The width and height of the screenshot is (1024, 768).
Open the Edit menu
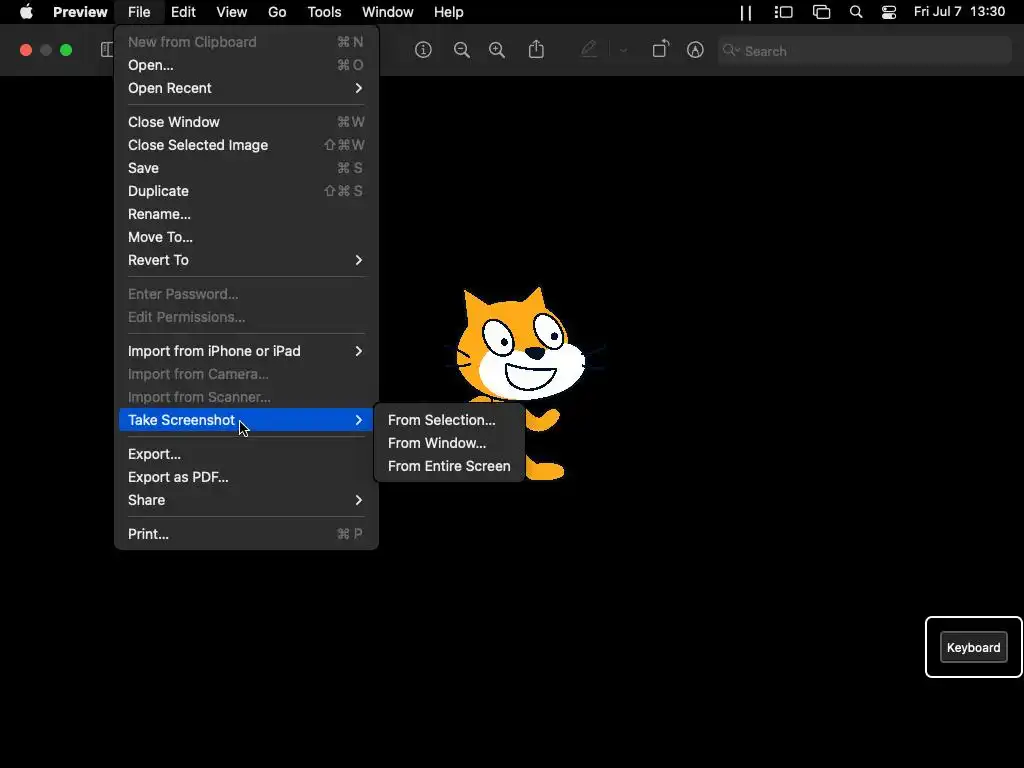[x=184, y=12]
